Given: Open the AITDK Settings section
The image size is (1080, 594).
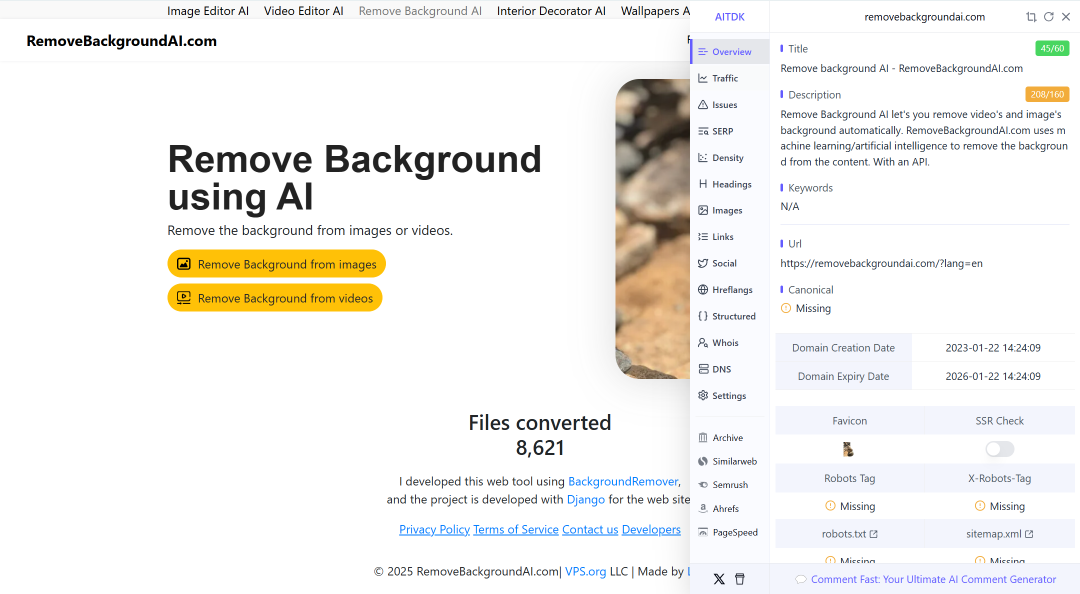Looking at the screenshot, I should point(729,396).
